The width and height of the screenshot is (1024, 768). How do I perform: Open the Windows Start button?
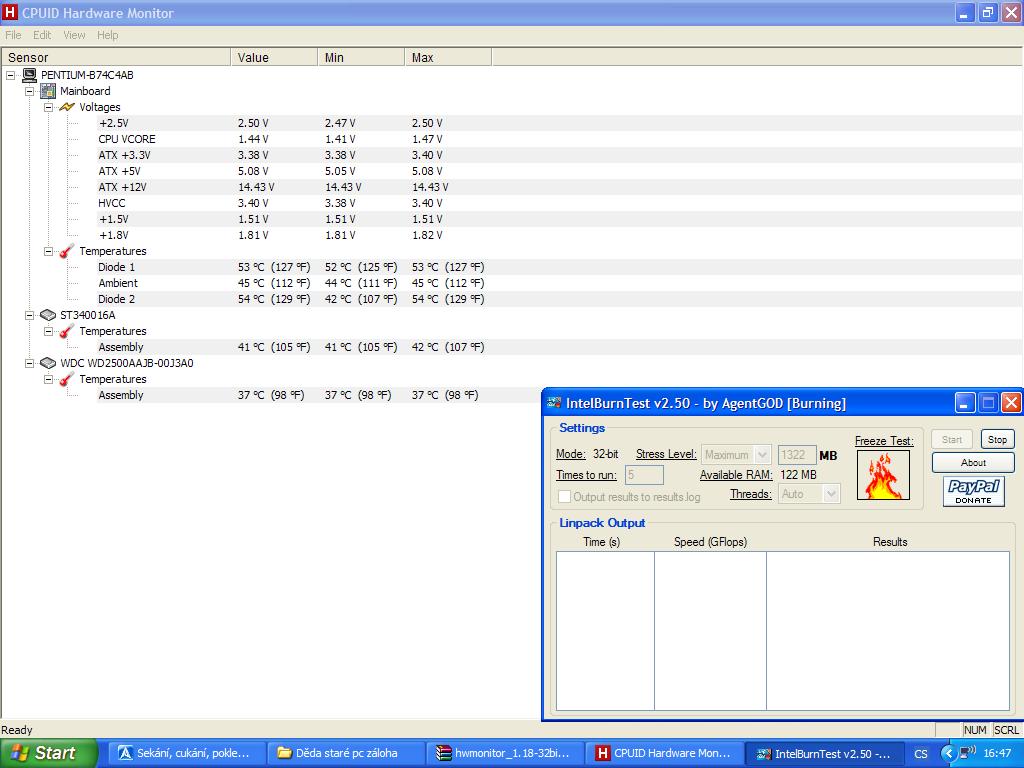click(48, 753)
